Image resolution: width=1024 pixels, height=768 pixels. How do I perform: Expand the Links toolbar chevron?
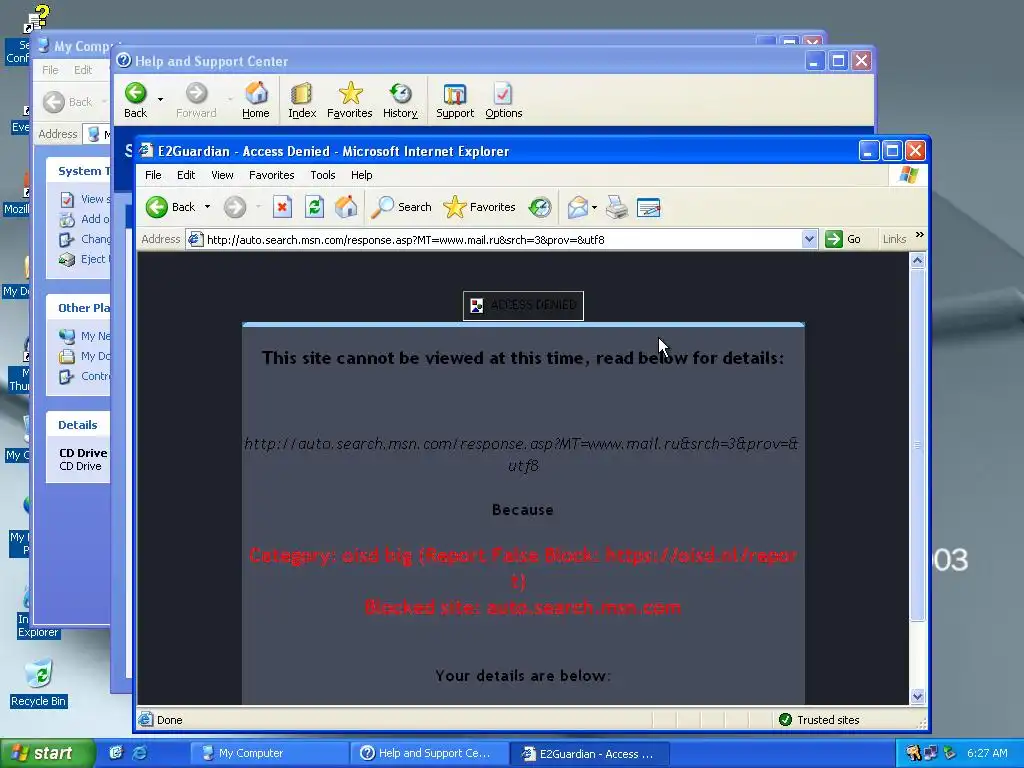(x=920, y=235)
